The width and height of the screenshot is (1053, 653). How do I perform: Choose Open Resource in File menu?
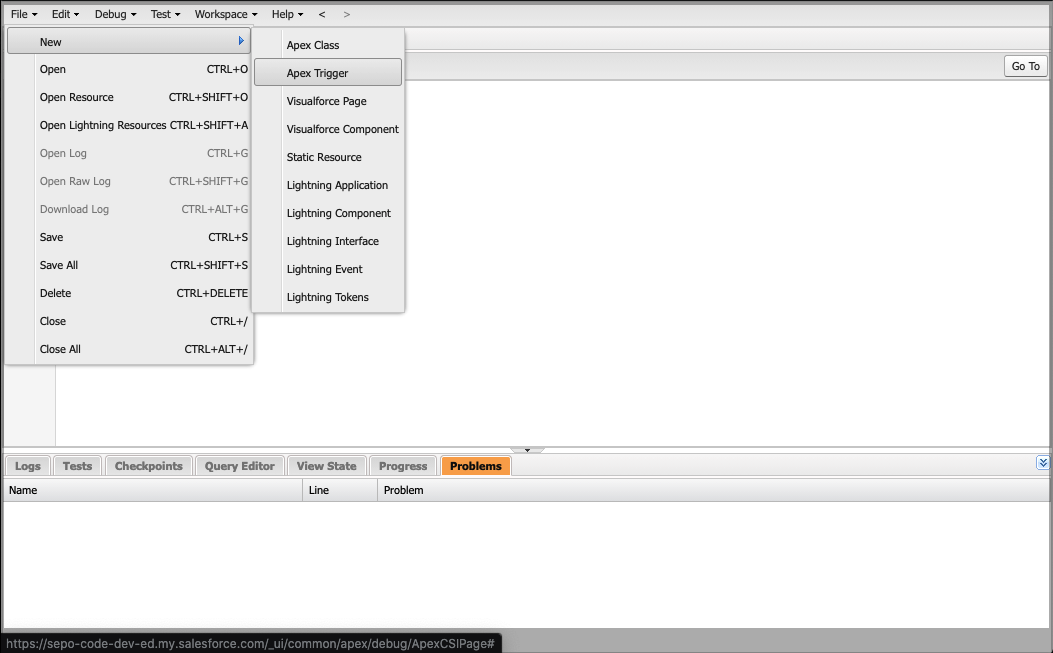129,97
